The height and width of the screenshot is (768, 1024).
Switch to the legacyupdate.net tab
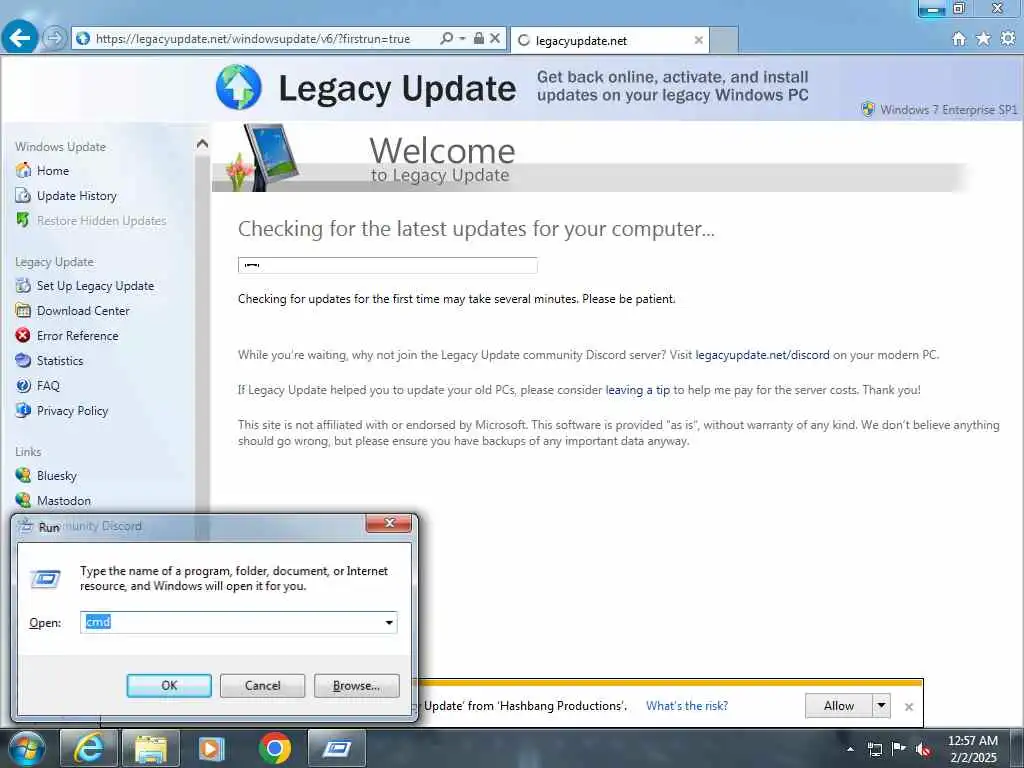click(607, 40)
